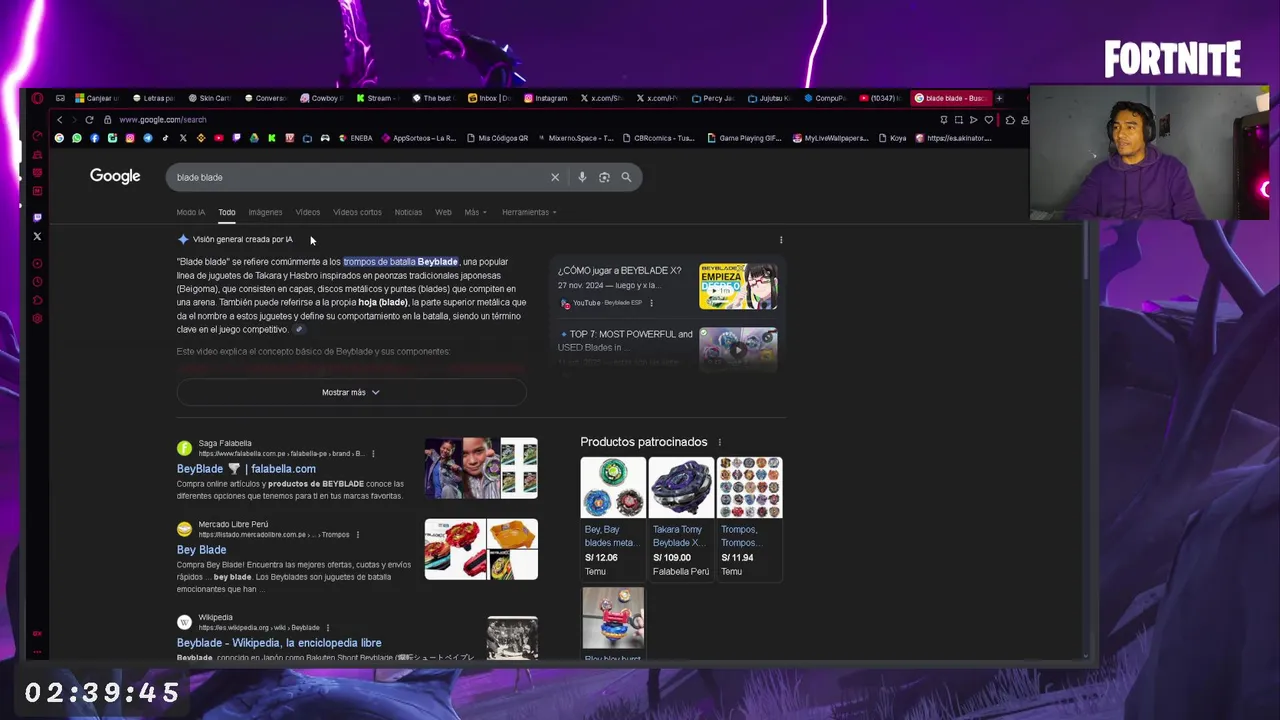Open three-dot menu of Saga Falabella result
Screen dimensions: 1280x720
pos(373,454)
